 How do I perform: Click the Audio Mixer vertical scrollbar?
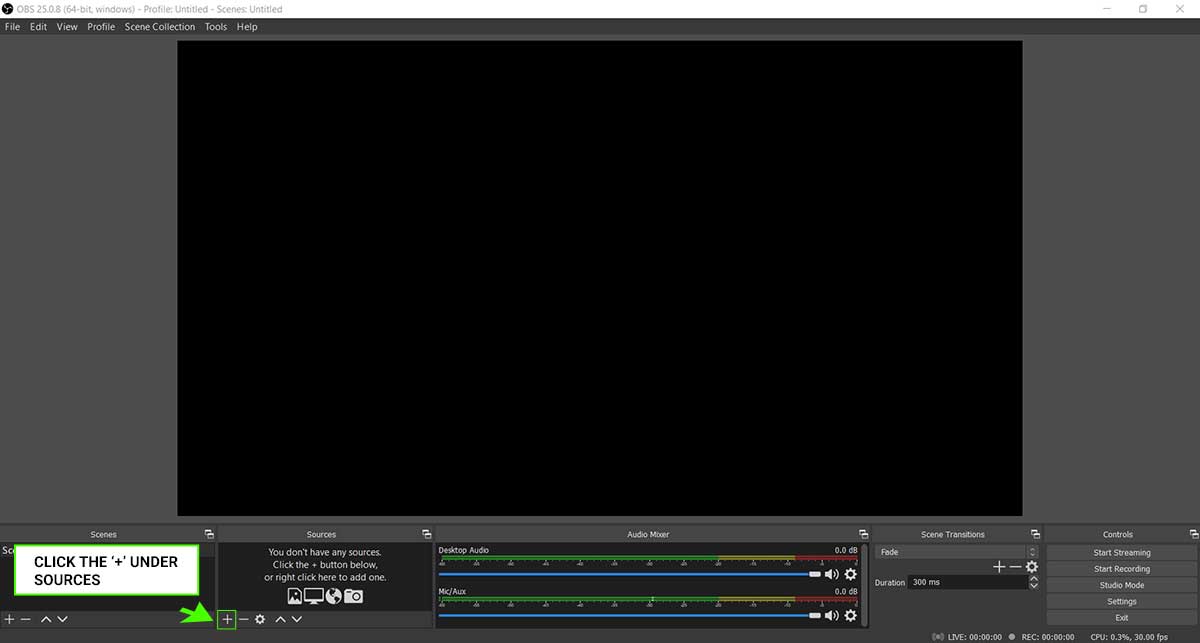pos(864,584)
